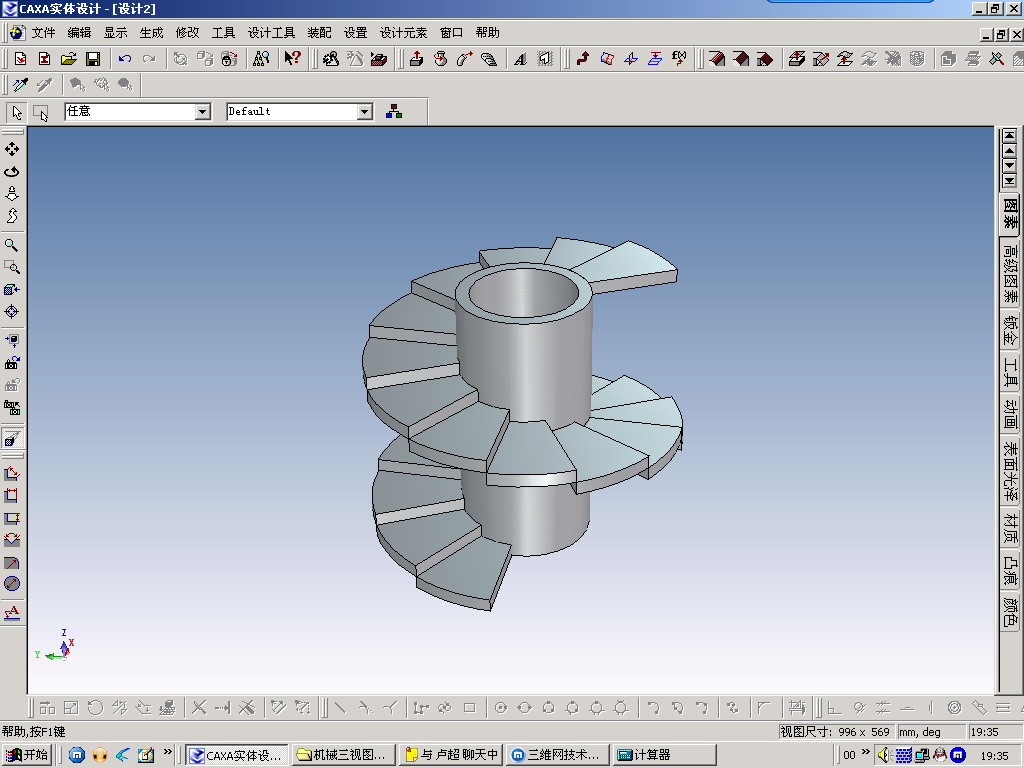Click the new design environment icon
1024x768 pixels.
[20, 59]
